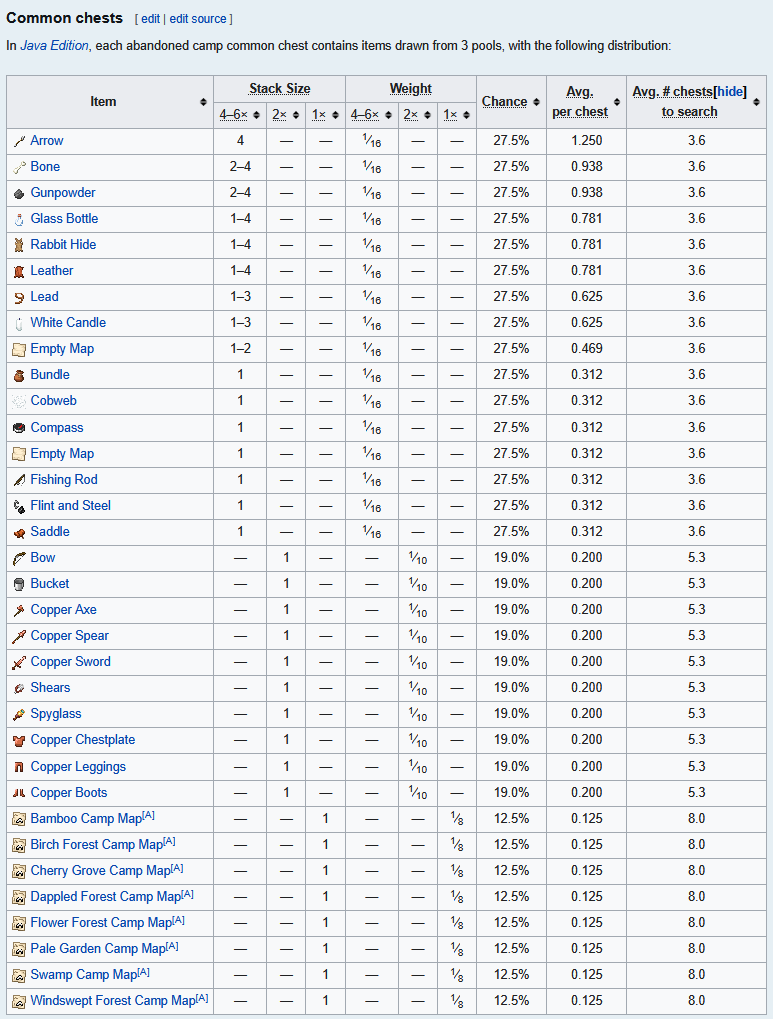Open the Birch Forest Camp Map link
773x1019 pixels.
click(x=96, y=845)
